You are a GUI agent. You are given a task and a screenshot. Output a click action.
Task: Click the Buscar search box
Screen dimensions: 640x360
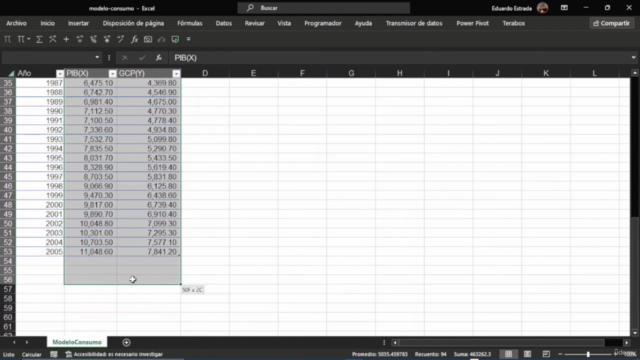(324, 8)
